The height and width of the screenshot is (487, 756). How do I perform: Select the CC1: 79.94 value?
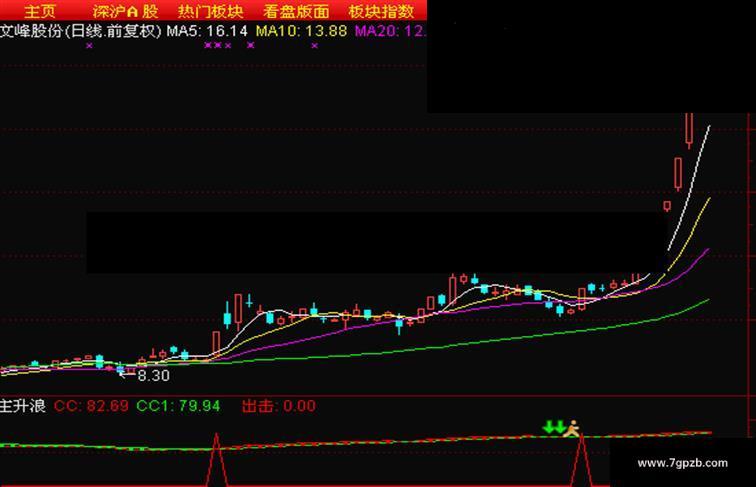(x=178, y=406)
